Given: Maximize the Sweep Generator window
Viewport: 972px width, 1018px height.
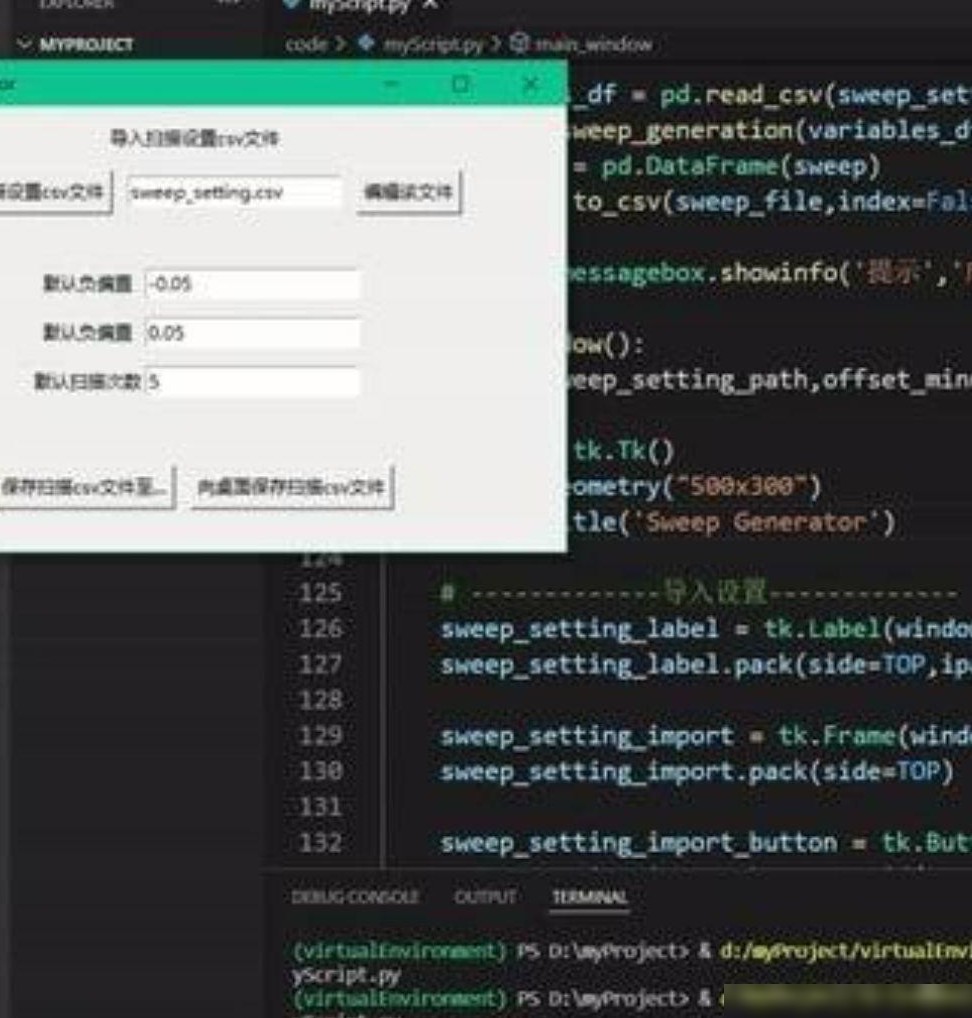Looking at the screenshot, I should coord(460,84).
